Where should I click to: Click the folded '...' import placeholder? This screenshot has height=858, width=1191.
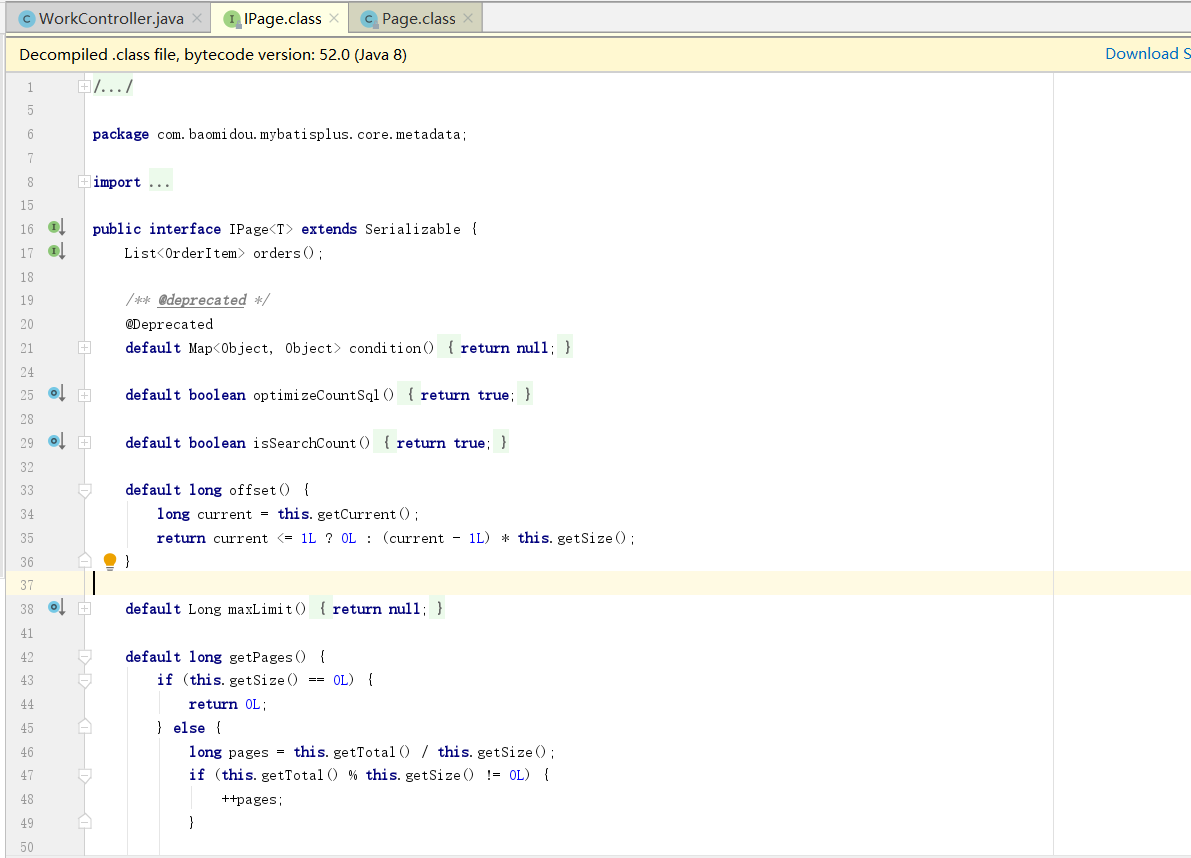pyautogui.click(x=160, y=181)
